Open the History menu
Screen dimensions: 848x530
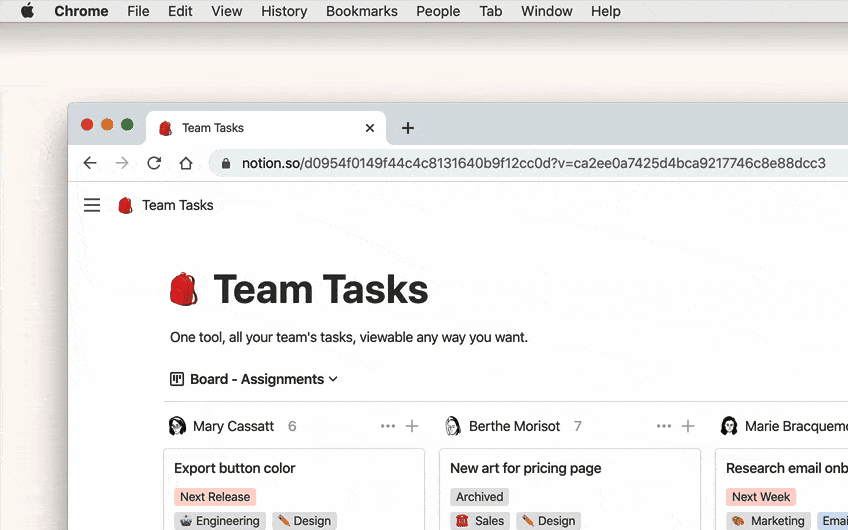click(x=284, y=11)
